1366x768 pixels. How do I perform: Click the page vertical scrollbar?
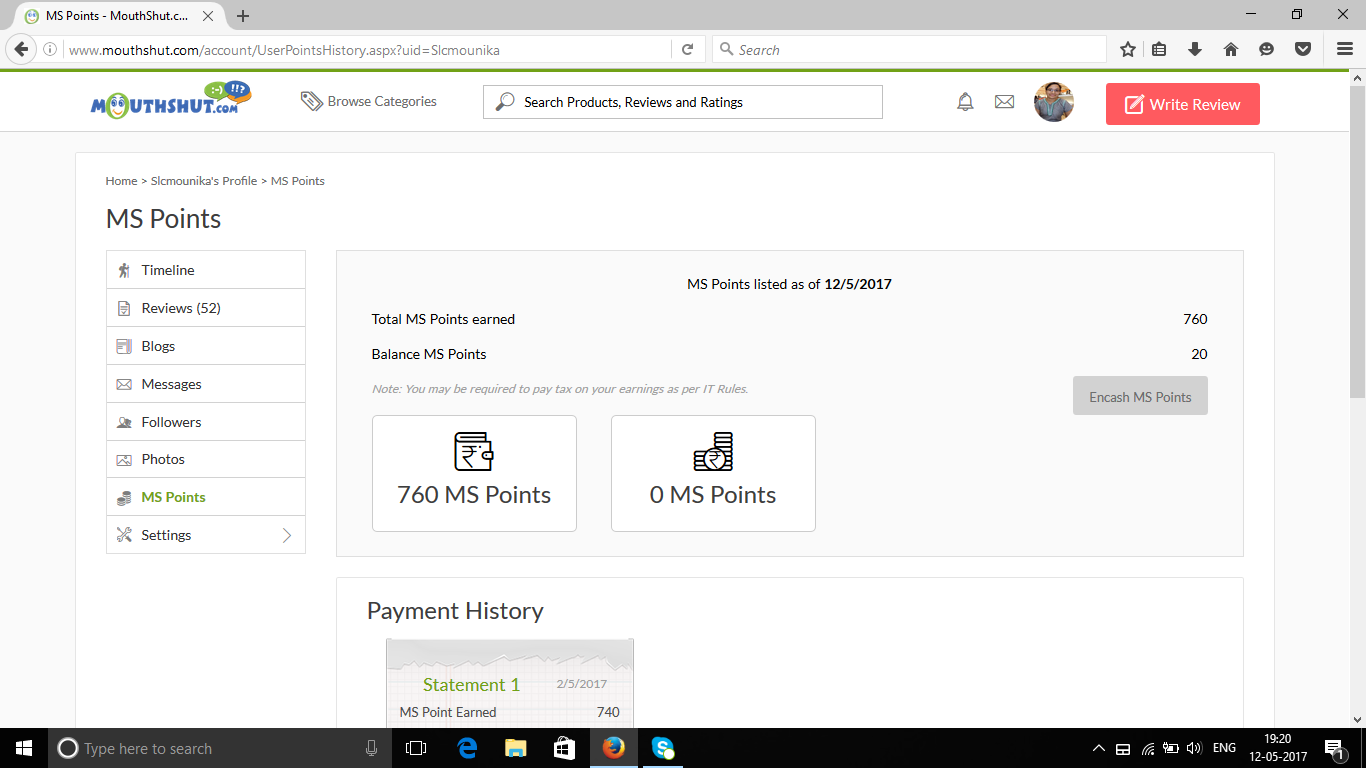(x=1357, y=240)
